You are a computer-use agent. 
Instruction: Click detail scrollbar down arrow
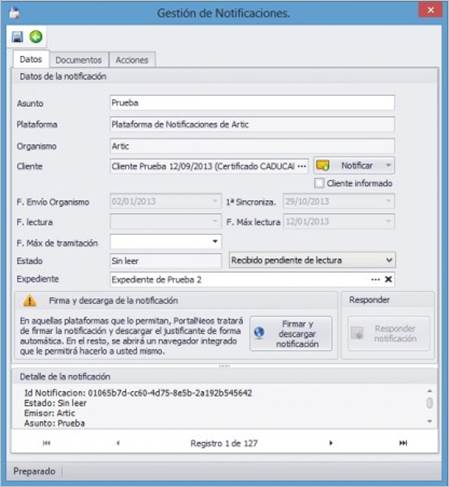[430, 421]
